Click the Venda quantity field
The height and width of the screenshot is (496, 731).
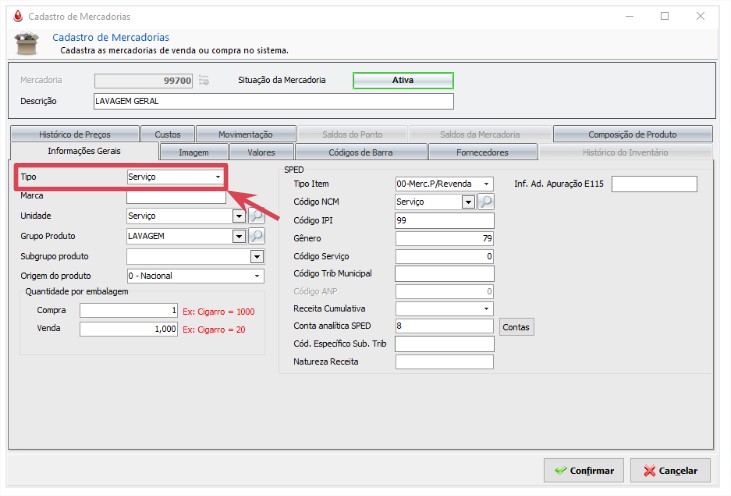coord(128,329)
